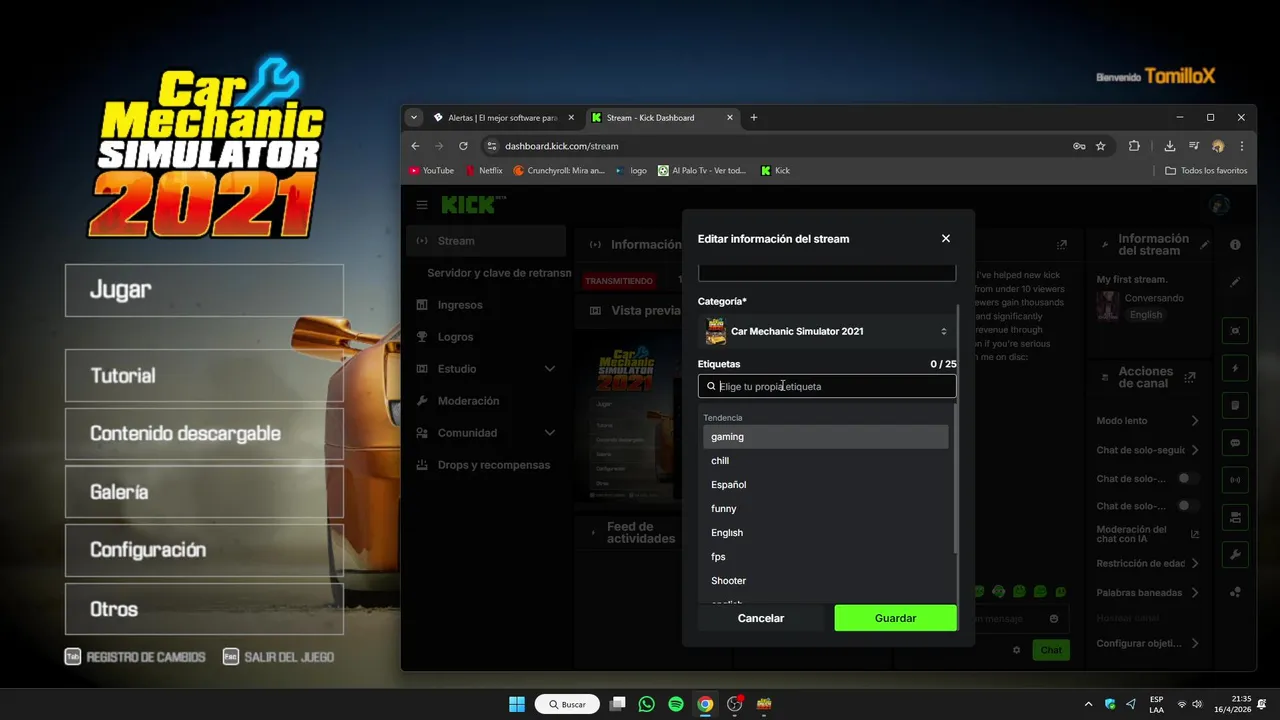Pick the funny tag
This screenshot has width=1280, height=720.
(826, 509)
